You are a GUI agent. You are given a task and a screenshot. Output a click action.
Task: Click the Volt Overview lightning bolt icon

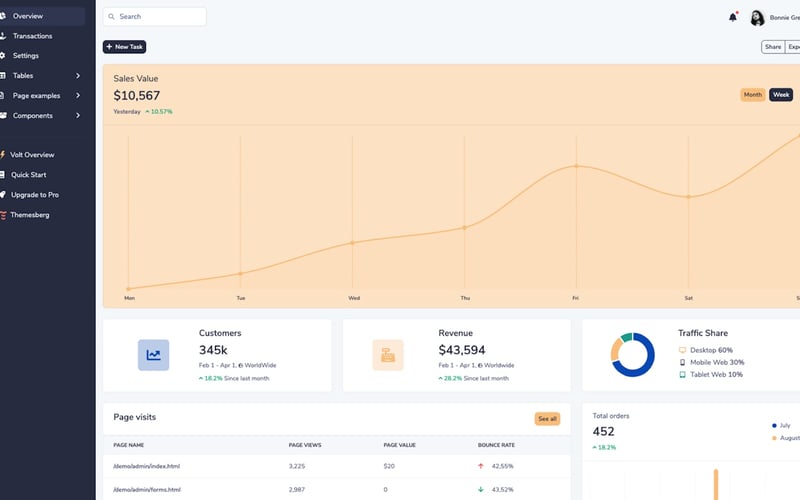(x=3, y=155)
